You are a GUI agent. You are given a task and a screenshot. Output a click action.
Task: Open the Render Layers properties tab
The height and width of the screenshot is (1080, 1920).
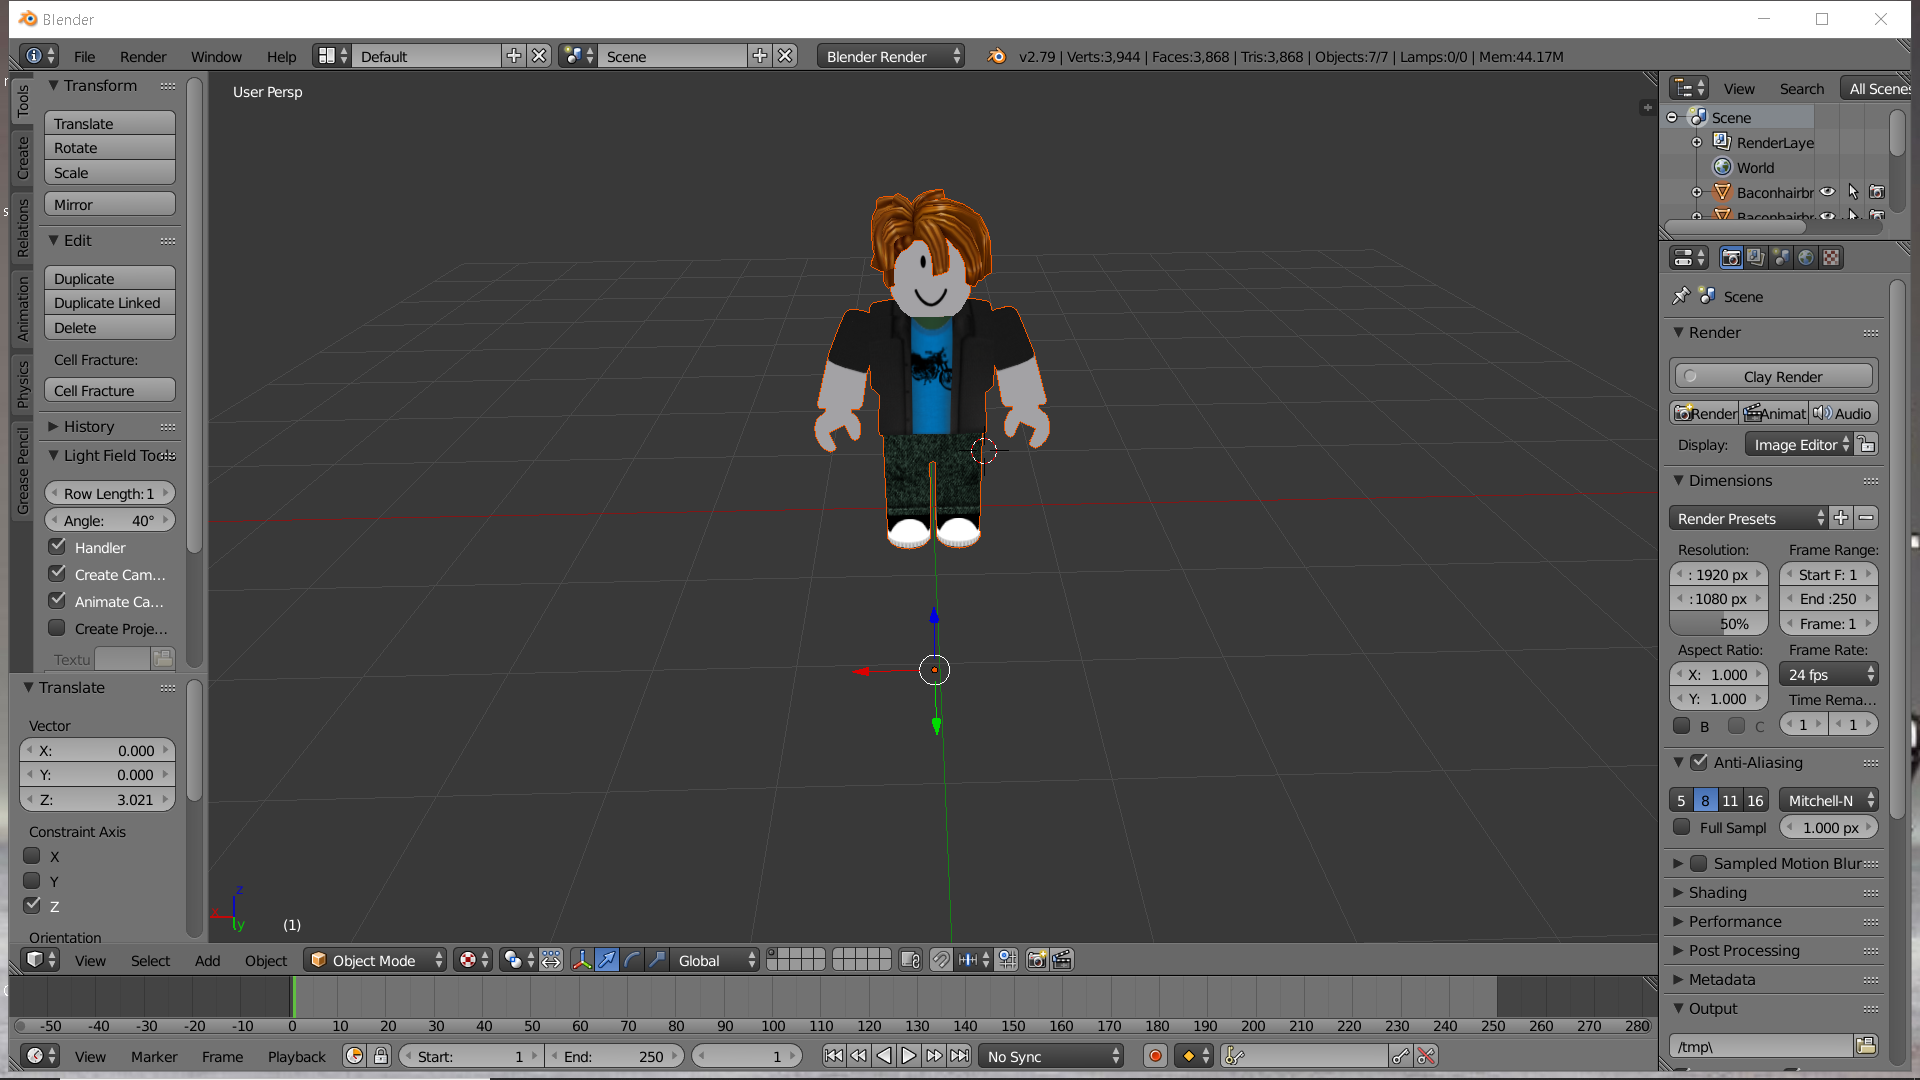(x=1756, y=258)
